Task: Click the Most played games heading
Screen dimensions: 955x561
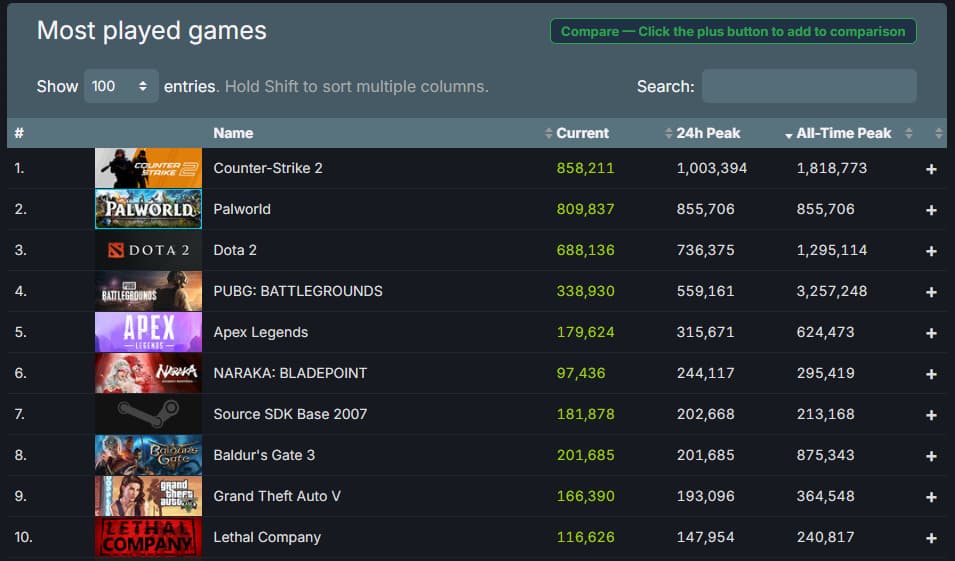Action: pos(152,30)
